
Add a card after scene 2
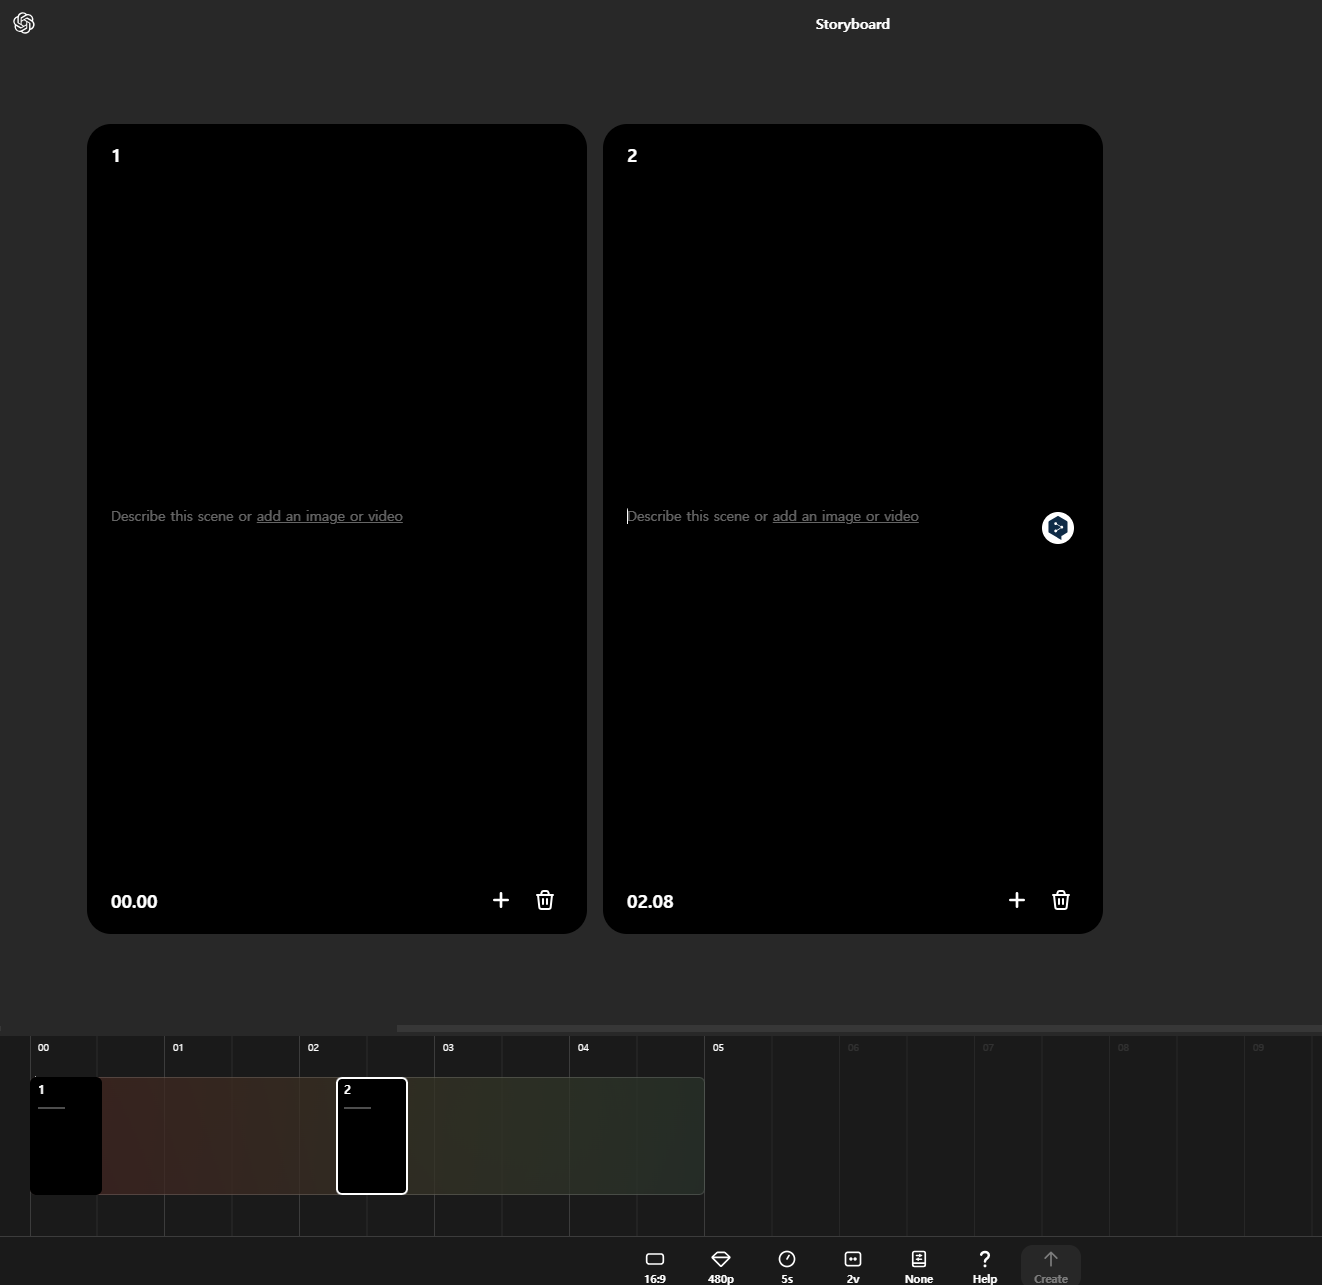coord(1017,900)
